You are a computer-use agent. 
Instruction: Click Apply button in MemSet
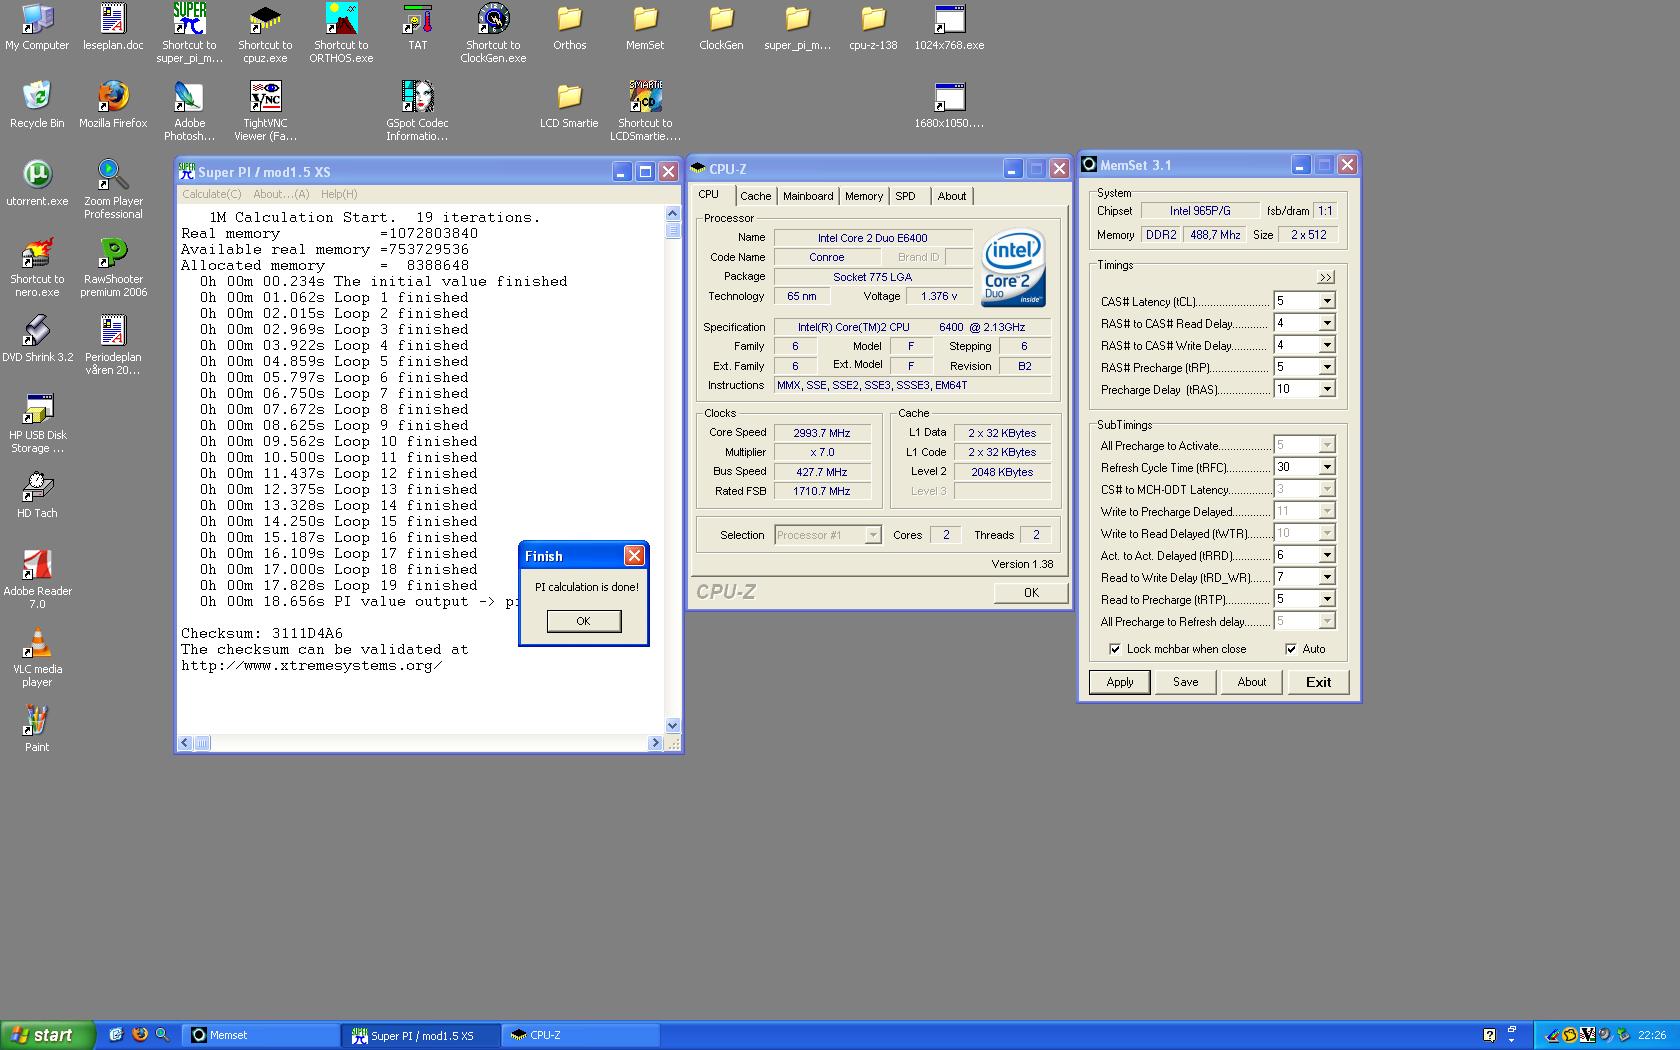click(x=1120, y=682)
